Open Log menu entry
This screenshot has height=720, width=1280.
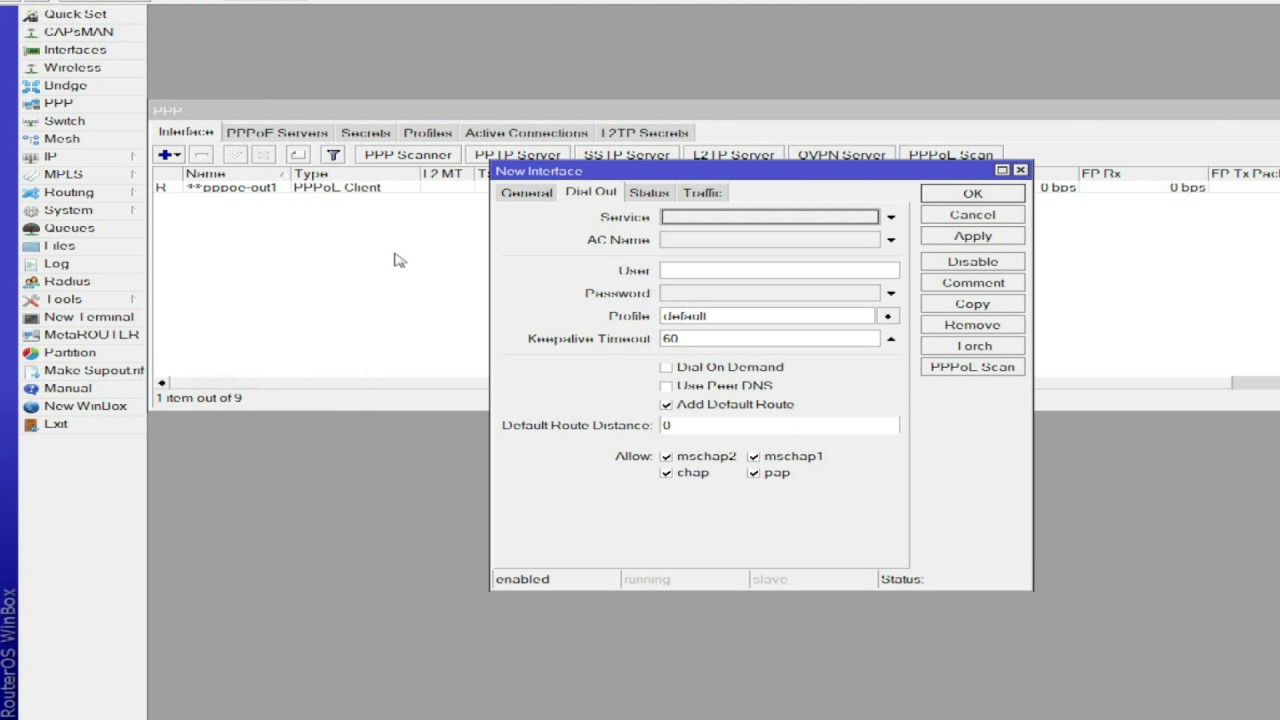pos(56,264)
